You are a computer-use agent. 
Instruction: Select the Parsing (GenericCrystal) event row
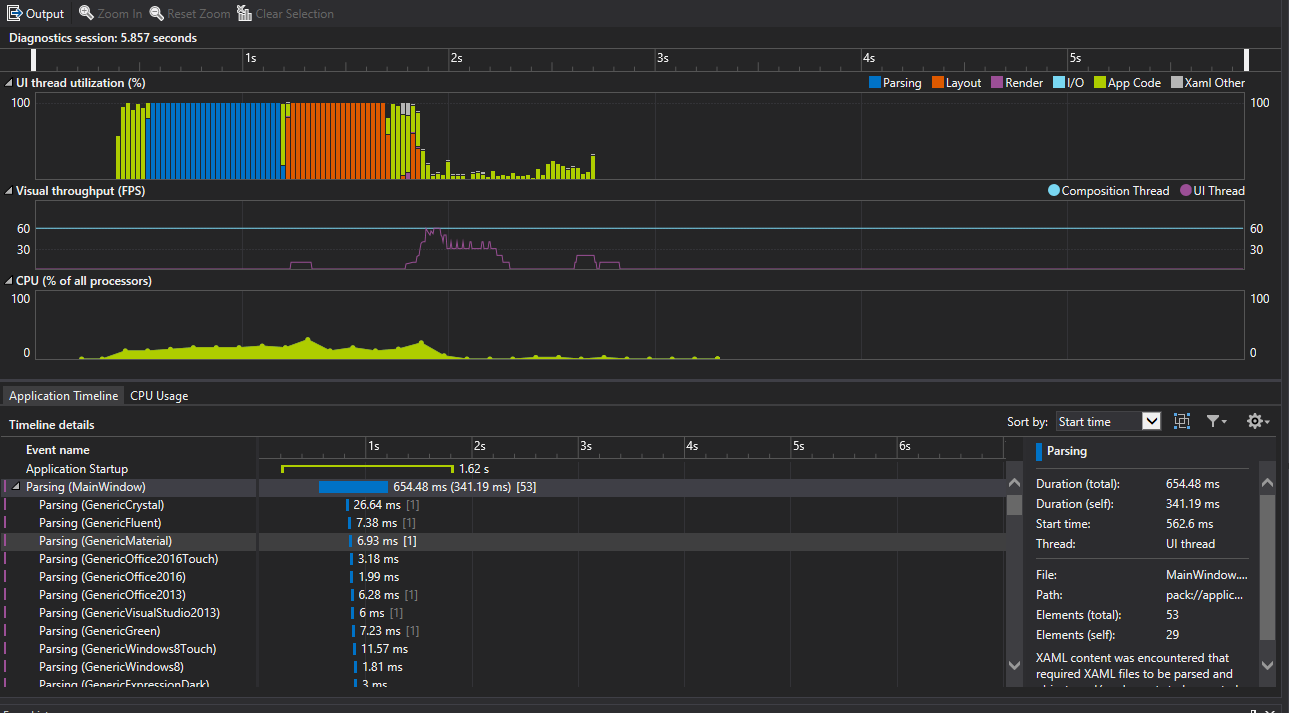pos(101,505)
